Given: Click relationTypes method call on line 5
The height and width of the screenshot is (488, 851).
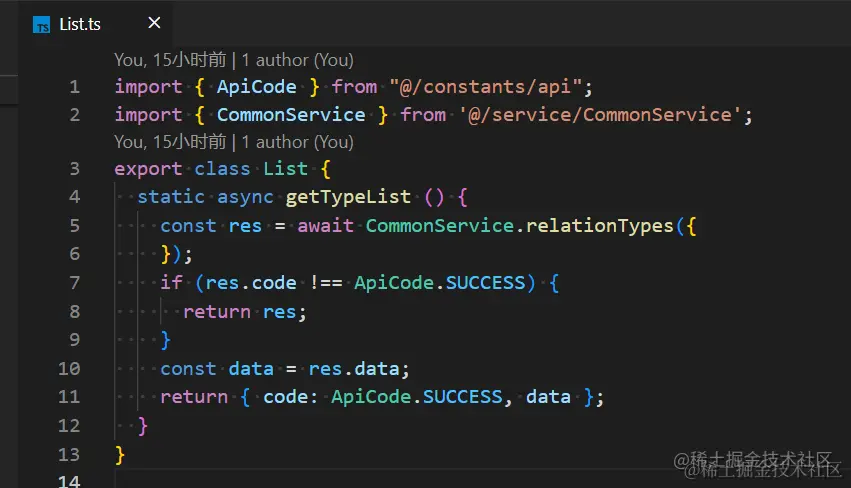Looking at the screenshot, I should (600, 225).
